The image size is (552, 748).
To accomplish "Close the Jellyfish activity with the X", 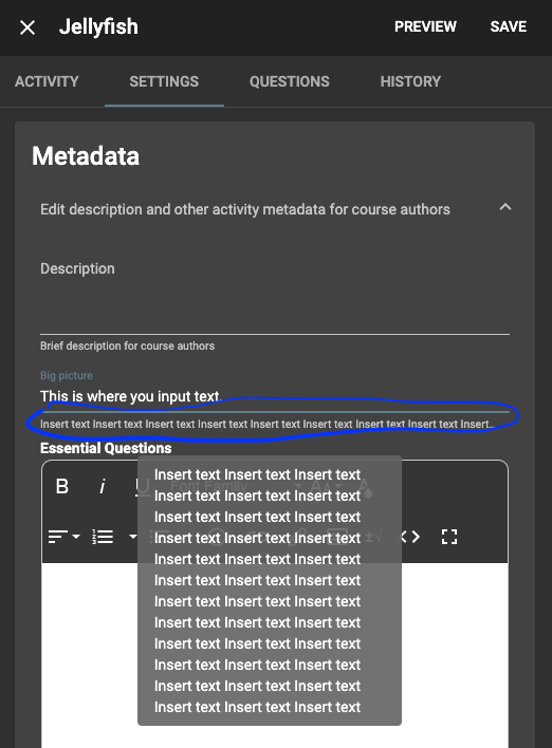I will (x=28, y=28).
